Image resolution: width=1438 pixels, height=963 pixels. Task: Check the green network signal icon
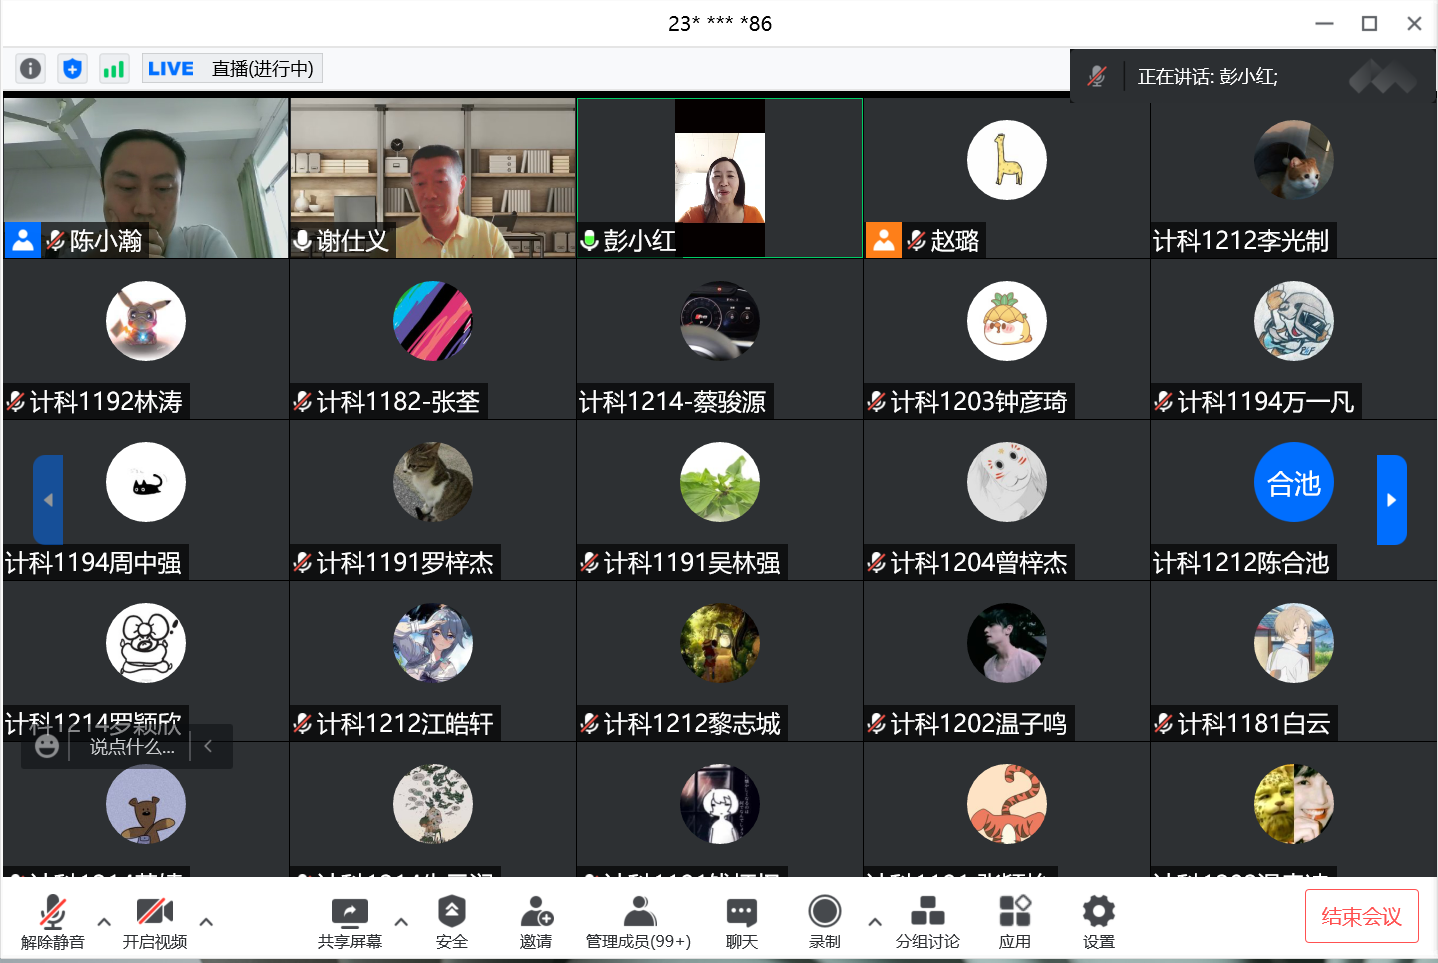point(114,68)
